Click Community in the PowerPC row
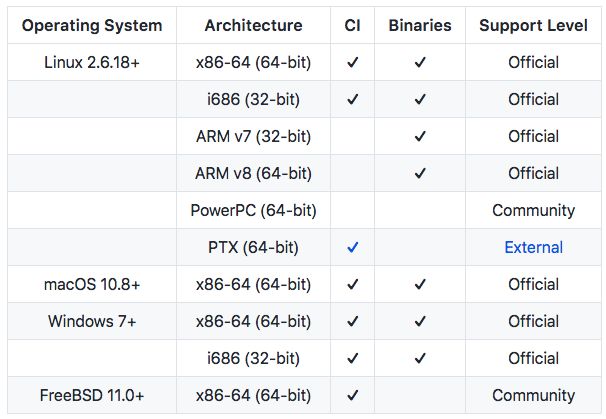The width and height of the screenshot is (606, 419). coord(533,210)
